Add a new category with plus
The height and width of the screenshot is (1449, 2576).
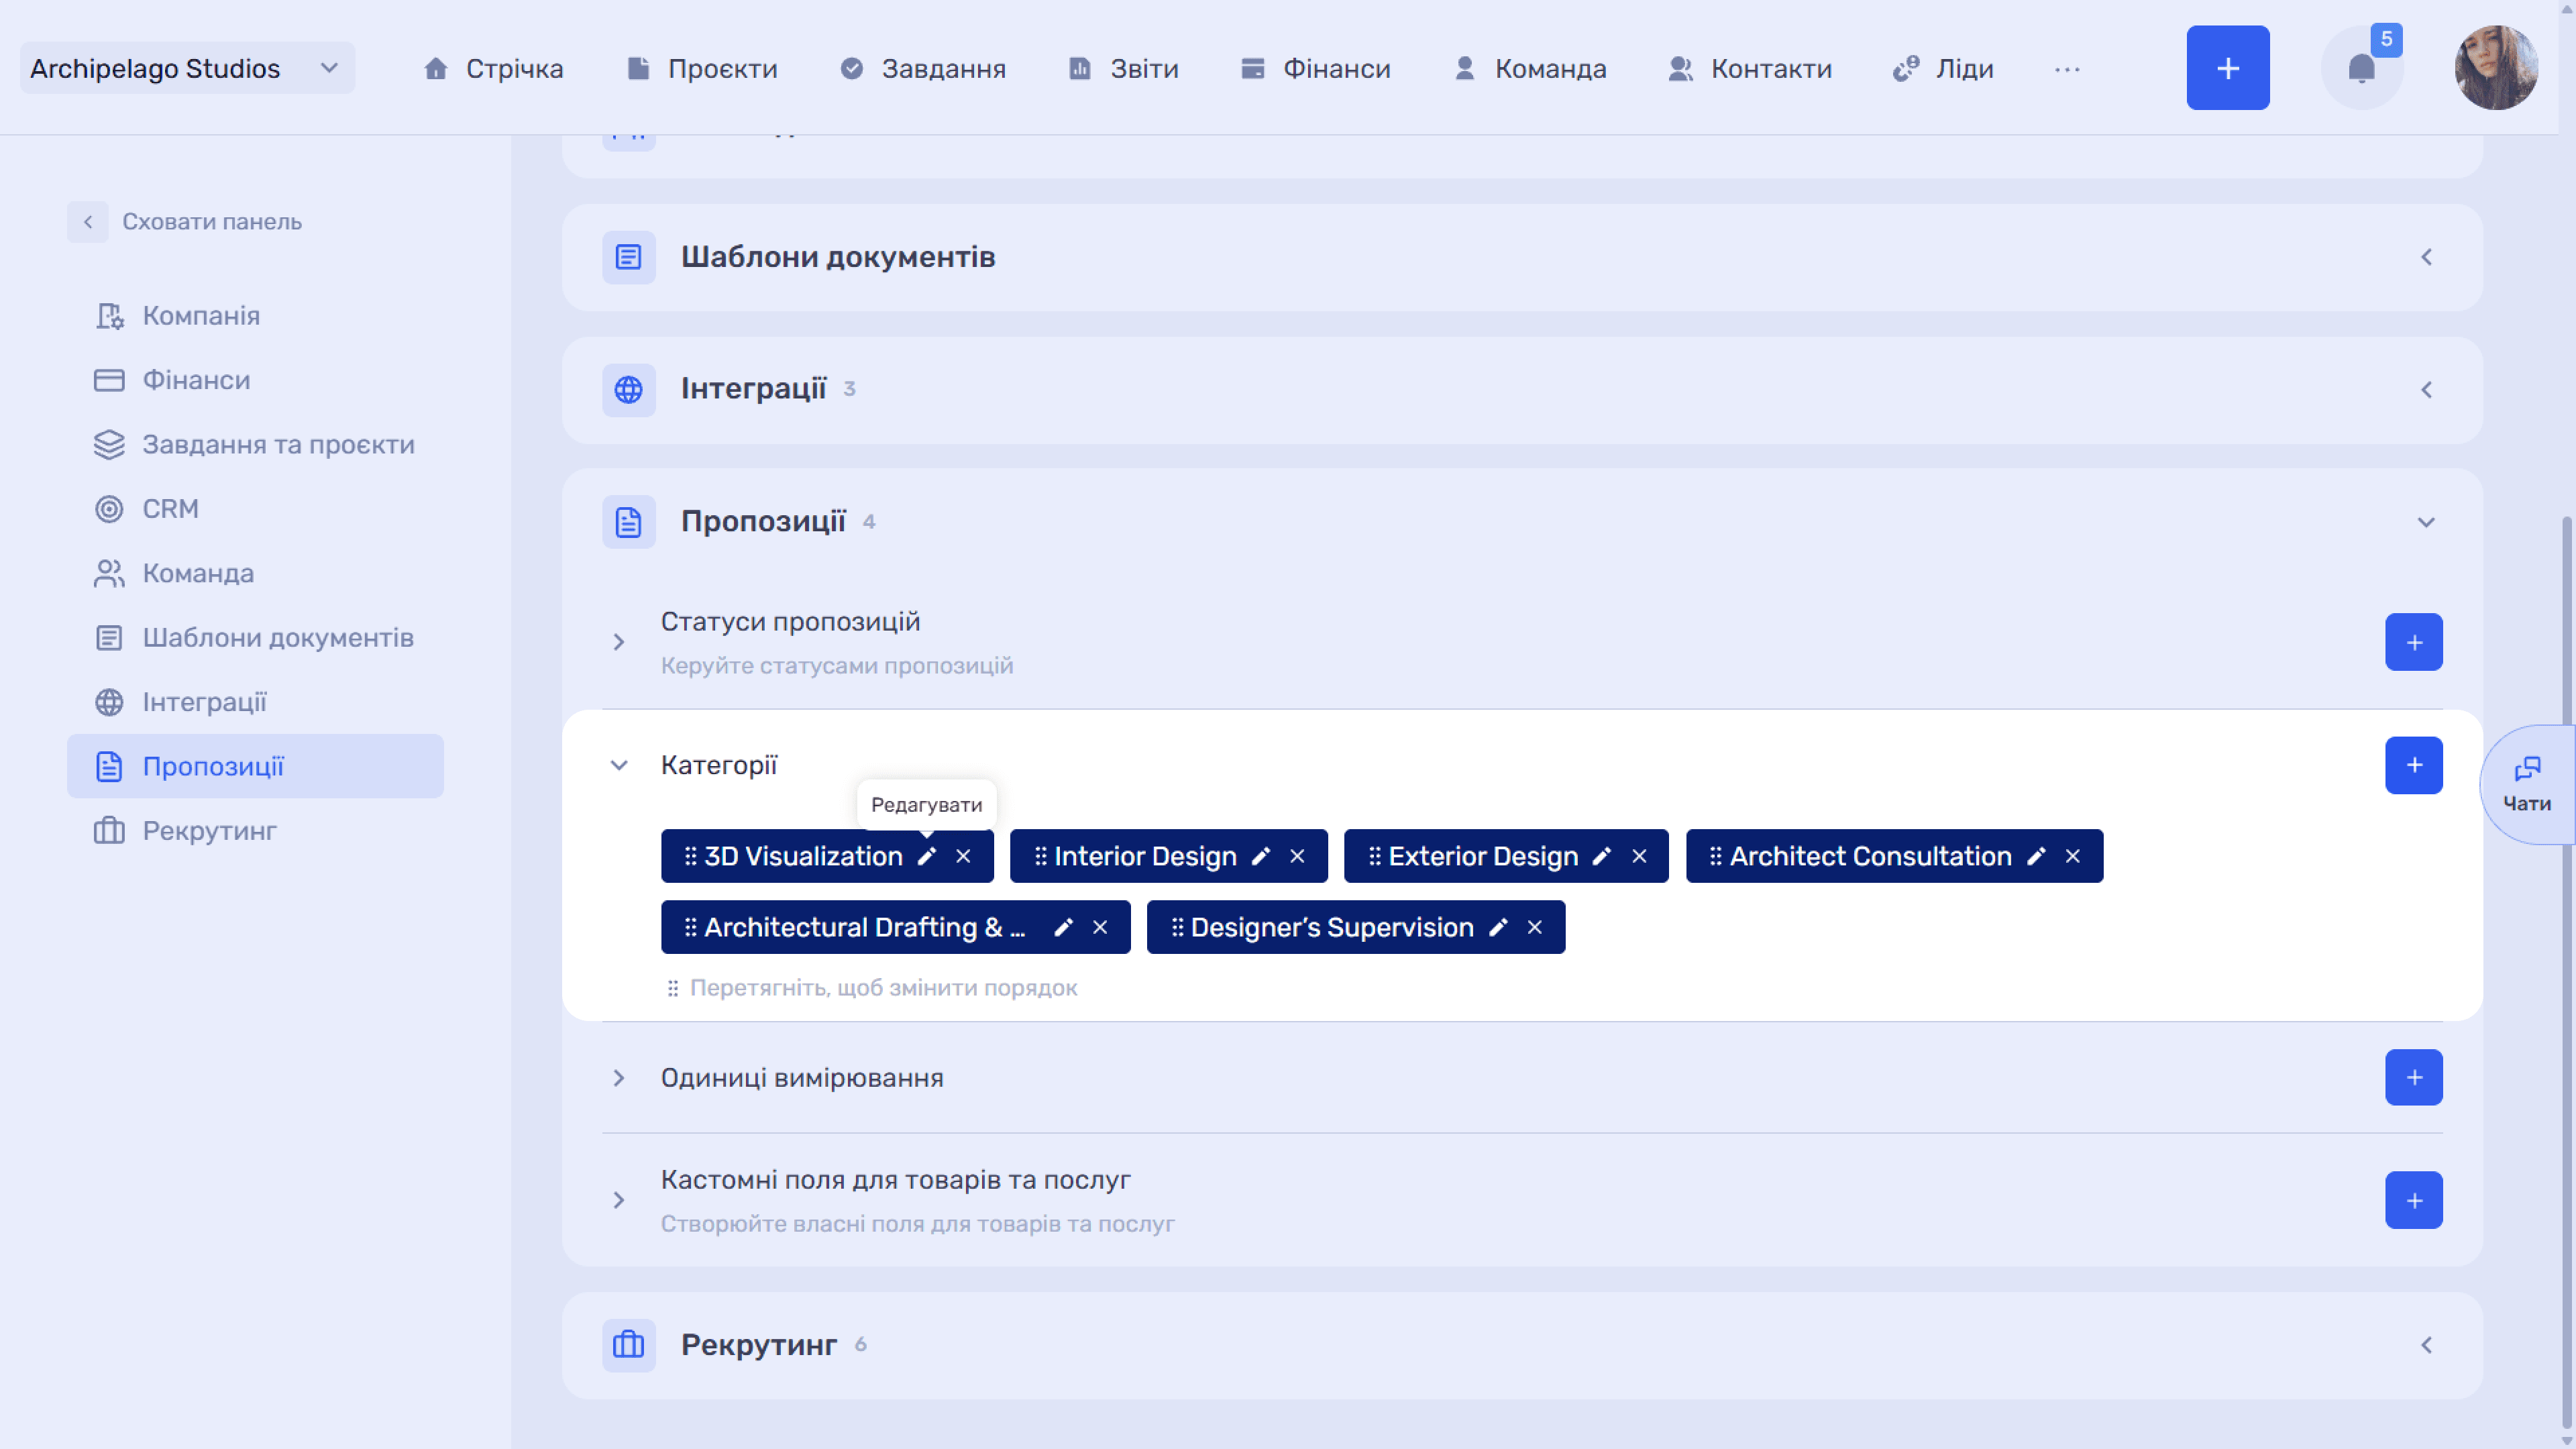(2413, 765)
